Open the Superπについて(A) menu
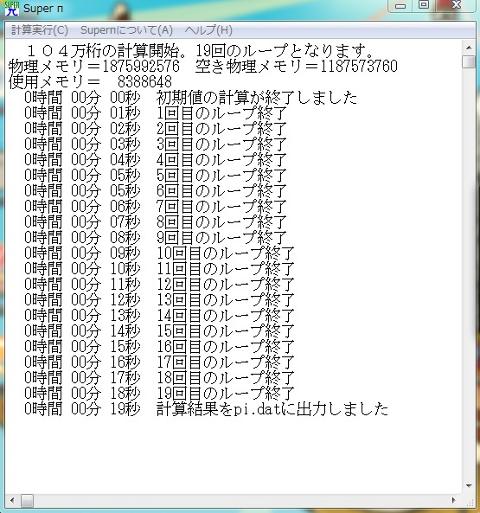Screen dimensions: 480x513 click(126, 30)
